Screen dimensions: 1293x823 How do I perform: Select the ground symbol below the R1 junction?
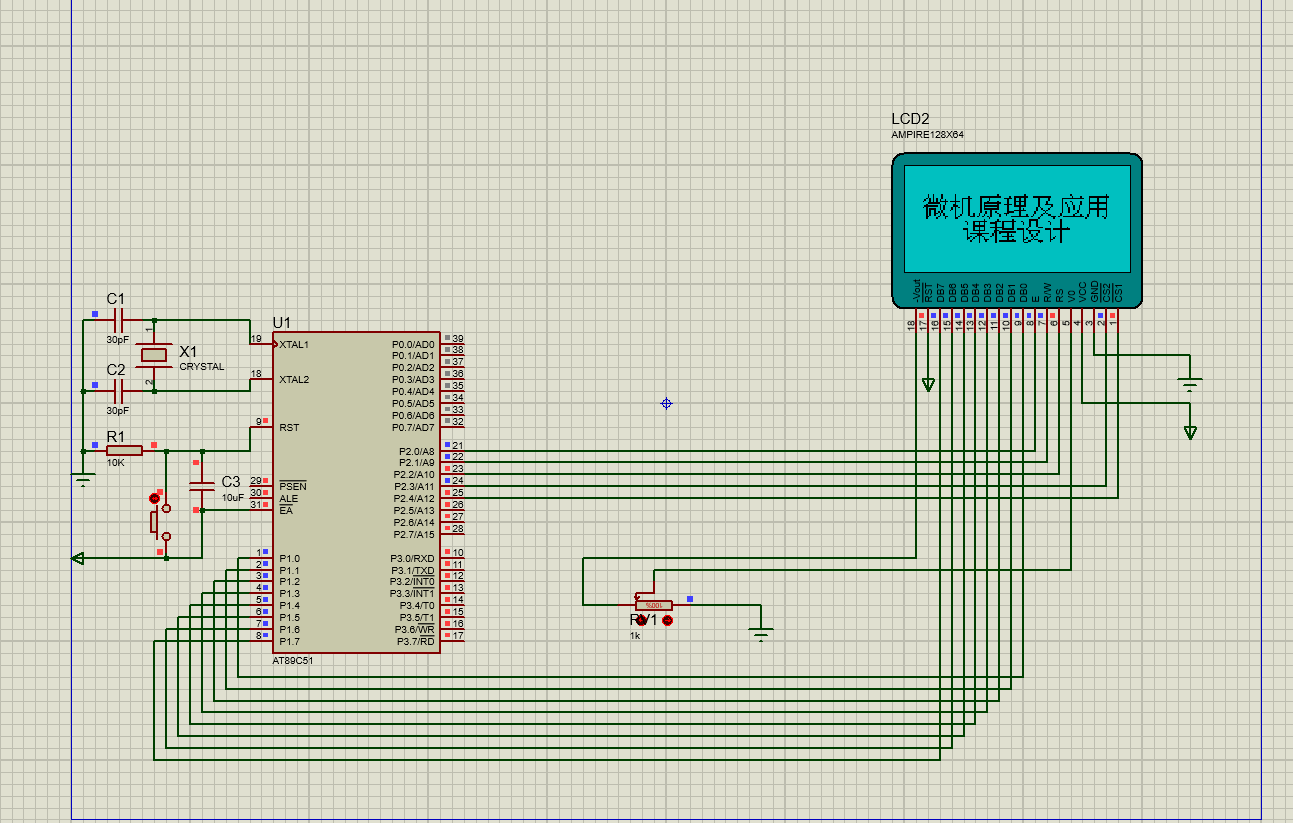click(x=83, y=481)
